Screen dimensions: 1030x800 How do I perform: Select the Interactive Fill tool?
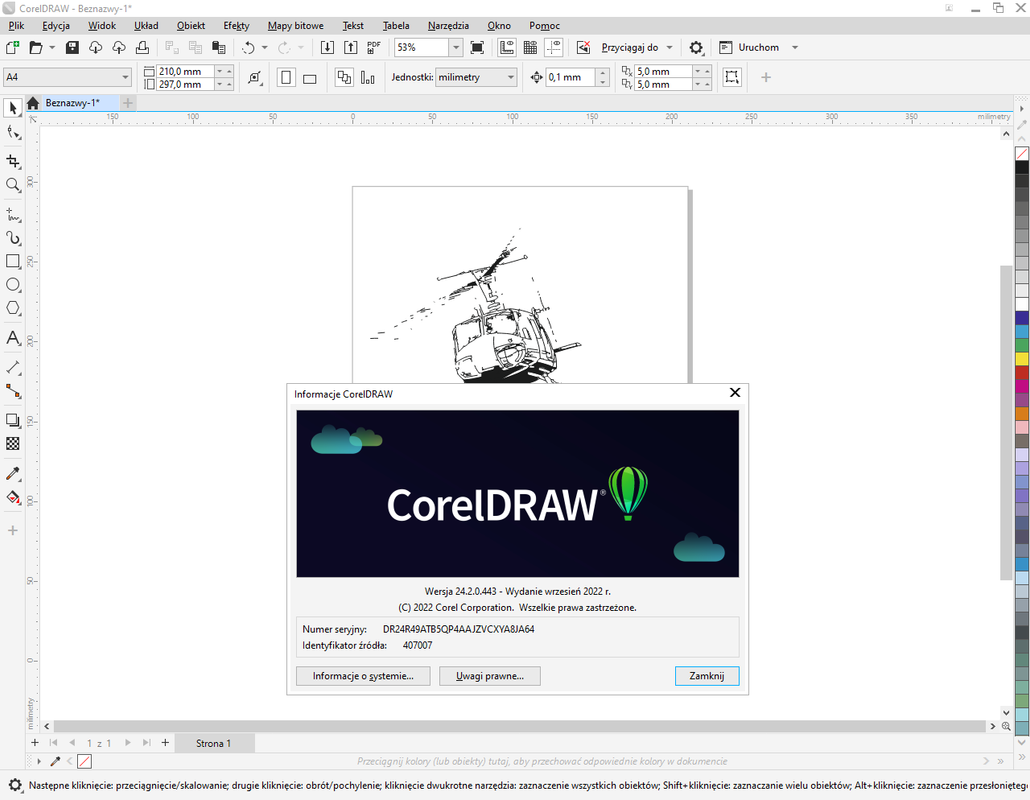pos(12,497)
